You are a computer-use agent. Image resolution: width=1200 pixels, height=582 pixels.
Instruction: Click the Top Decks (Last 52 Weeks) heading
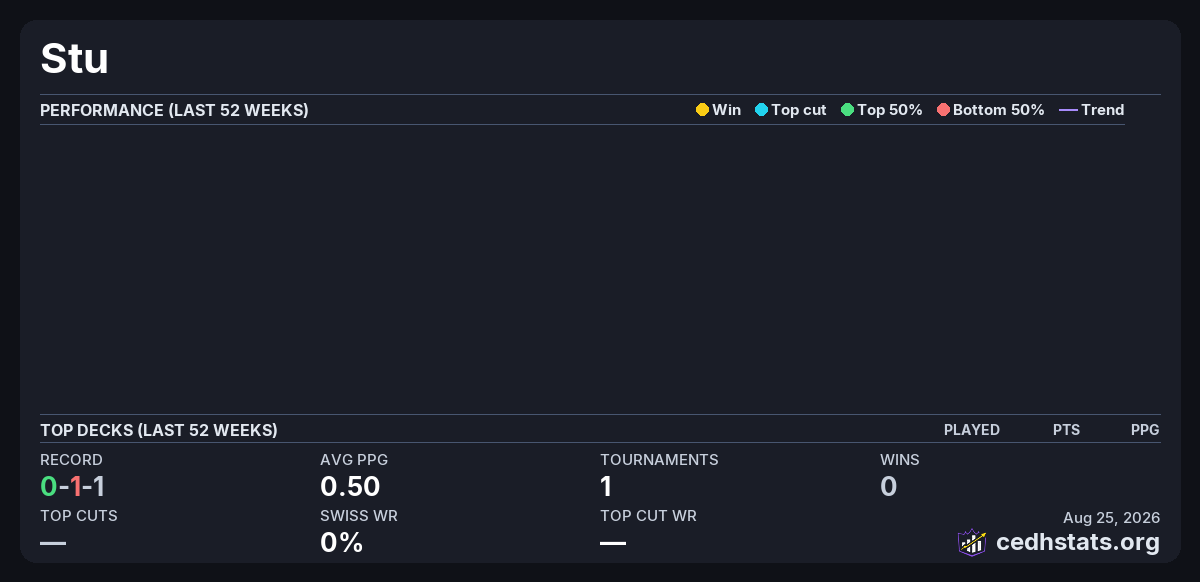coord(159,430)
